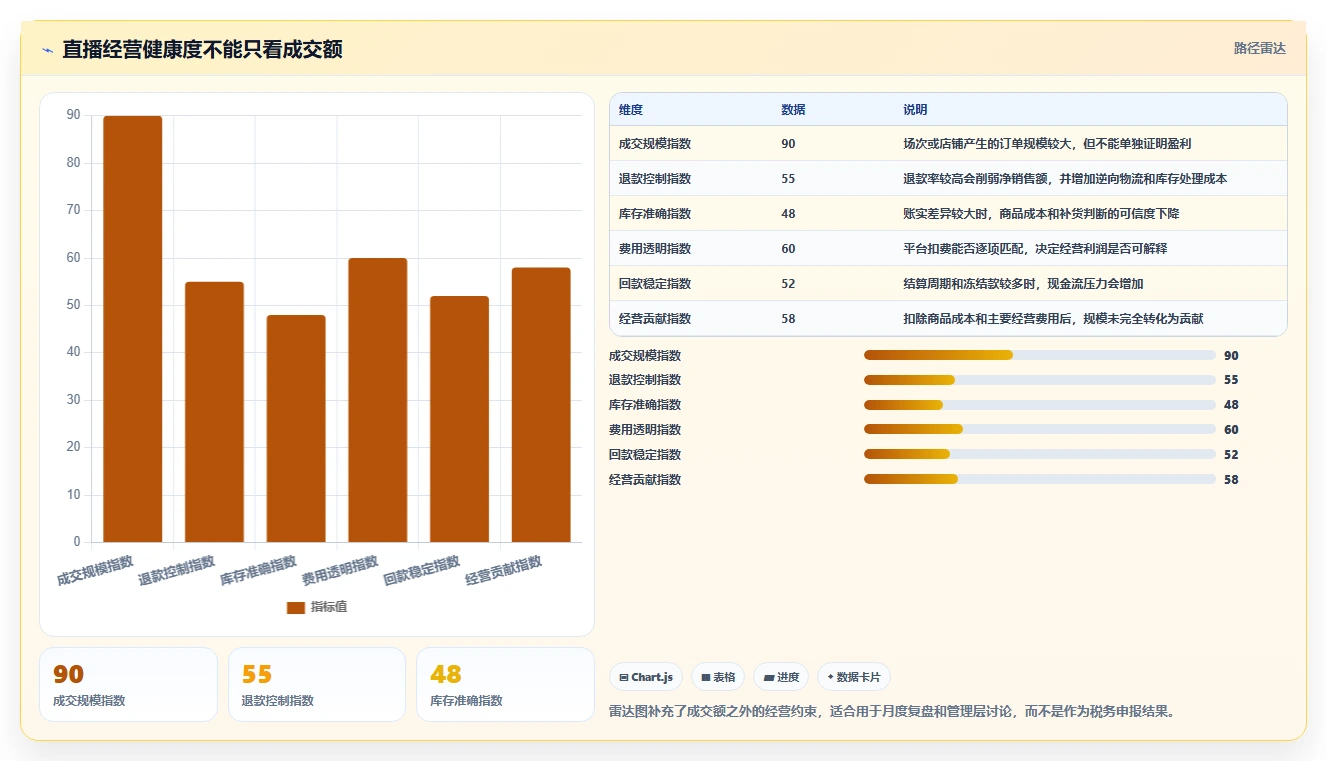Click the 成交规模指数 x-axis label
This screenshot has height=761, width=1327.
95,569
